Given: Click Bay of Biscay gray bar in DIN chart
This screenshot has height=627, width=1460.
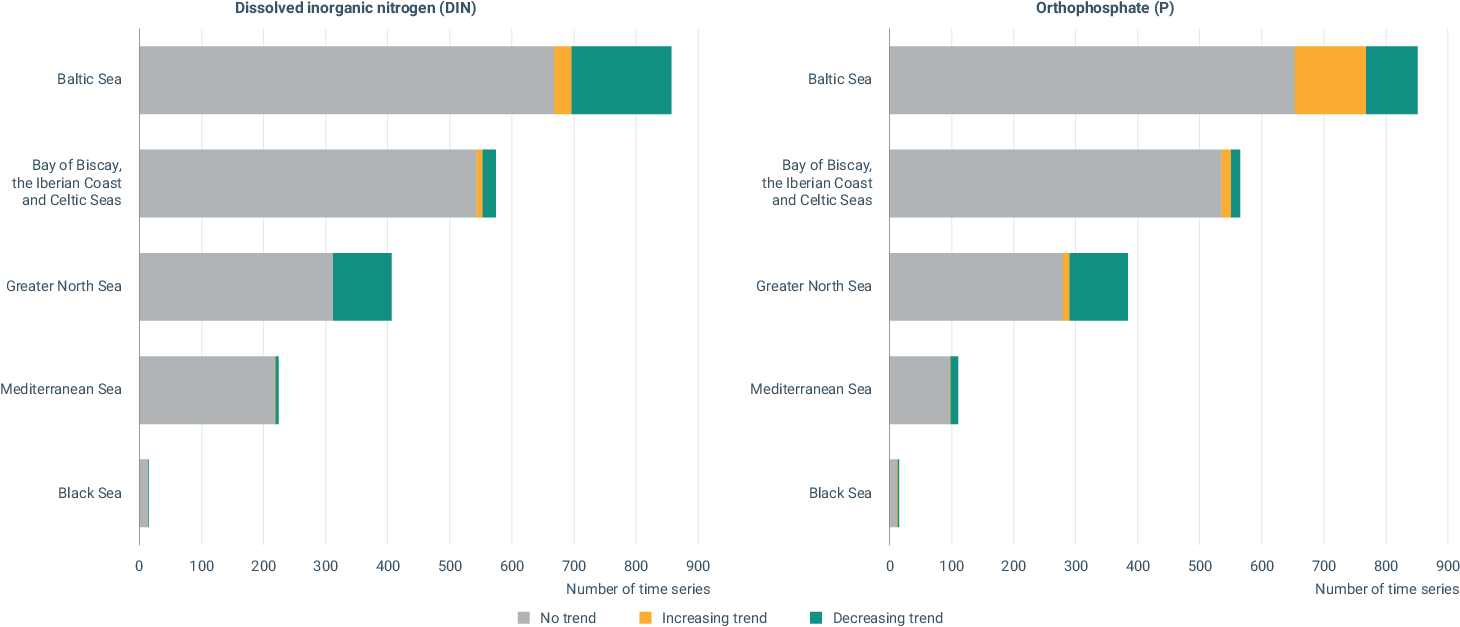Looking at the screenshot, I should point(308,184).
